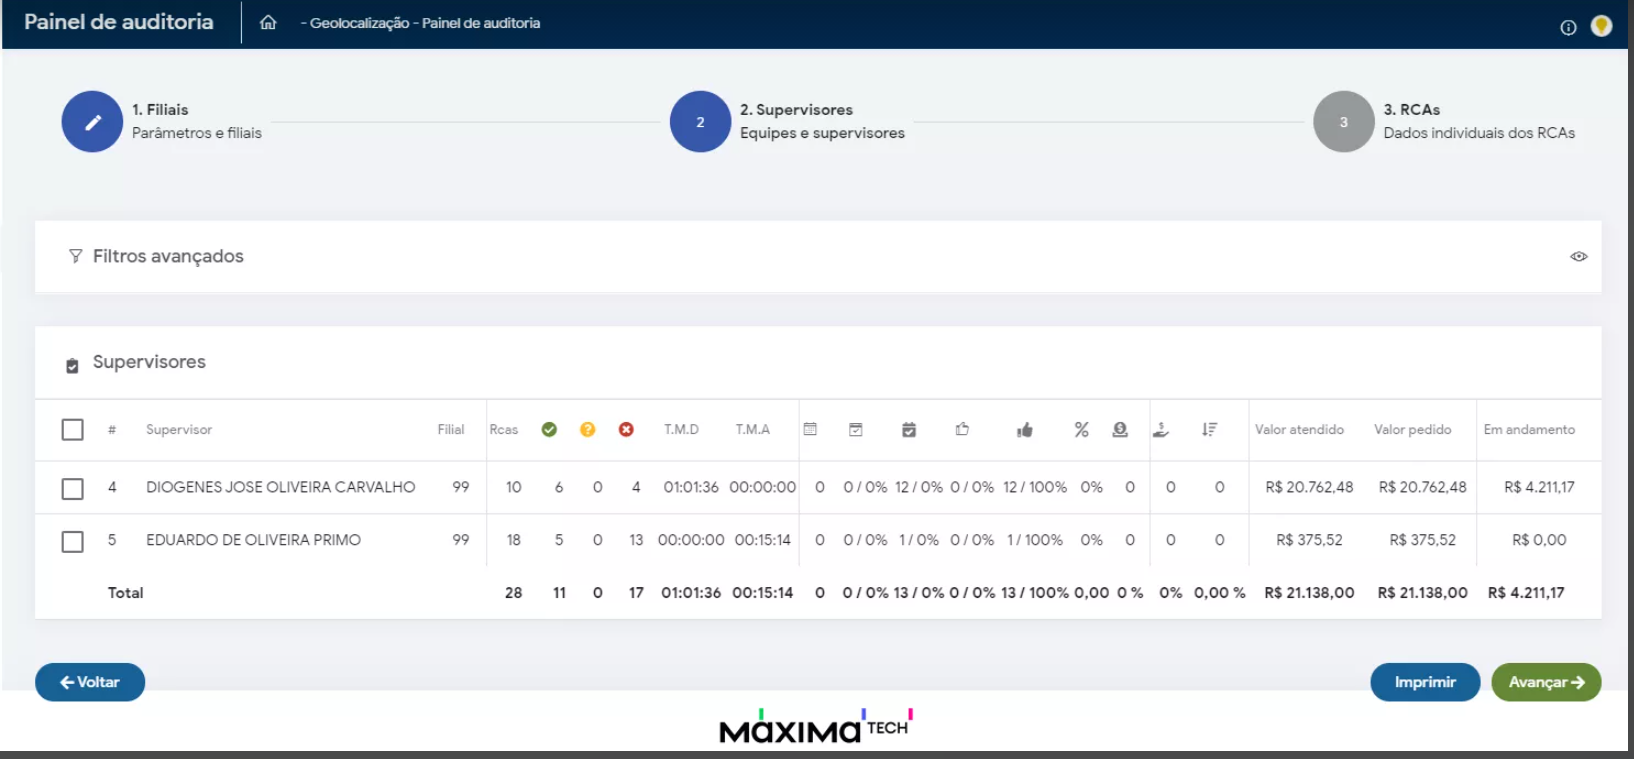Click the red X column header icon
Image resolution: width=1634 pixels, height=759 pixels.
[x=626, y=429]
